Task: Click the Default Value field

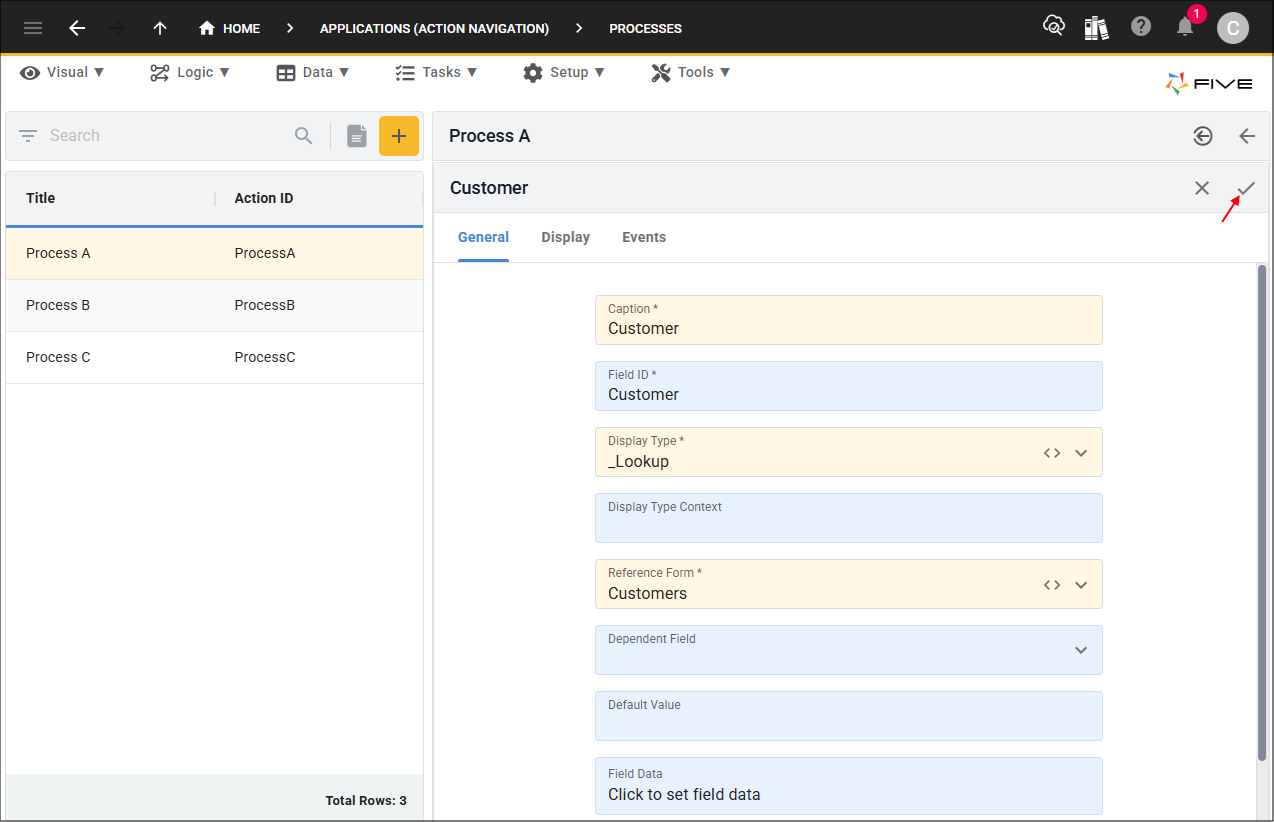Action: [x=849, y=716]
